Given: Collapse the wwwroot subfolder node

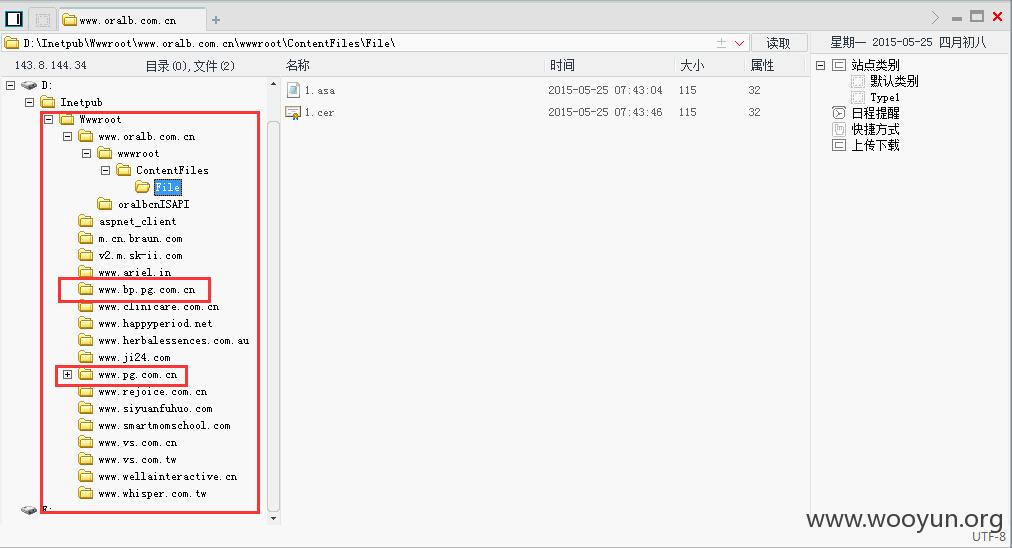Looking at the screenshot, I should pyautogui.click(x=86, y=153).
